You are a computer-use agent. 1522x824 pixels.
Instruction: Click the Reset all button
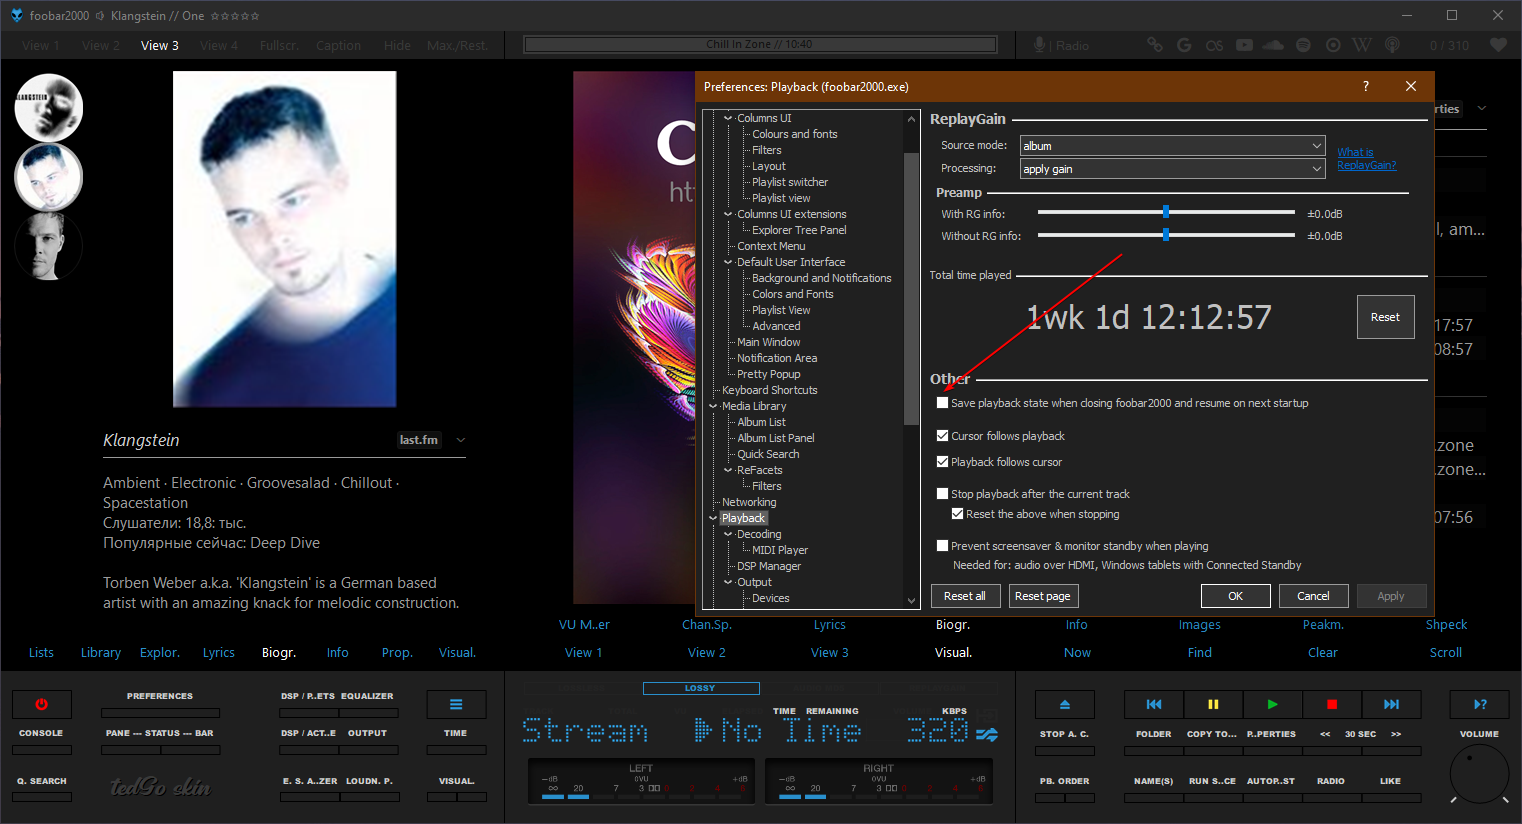pyautogui.click(x=964, y=596)
